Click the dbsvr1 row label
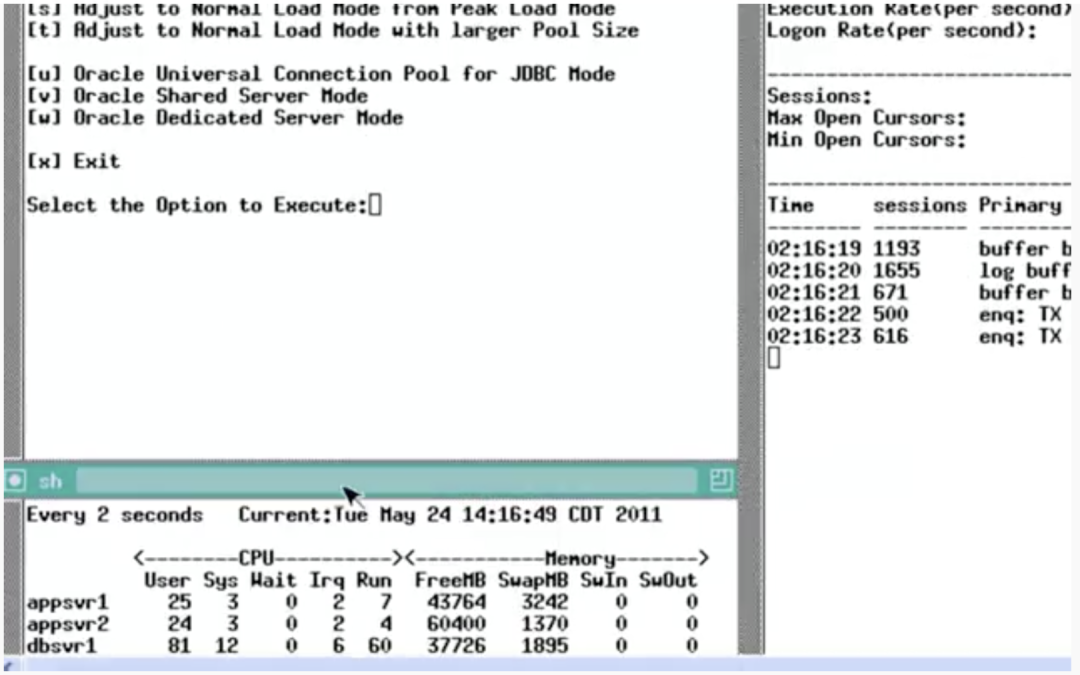The height and width of the screenshot is (675, 1080). pos(61,646)
